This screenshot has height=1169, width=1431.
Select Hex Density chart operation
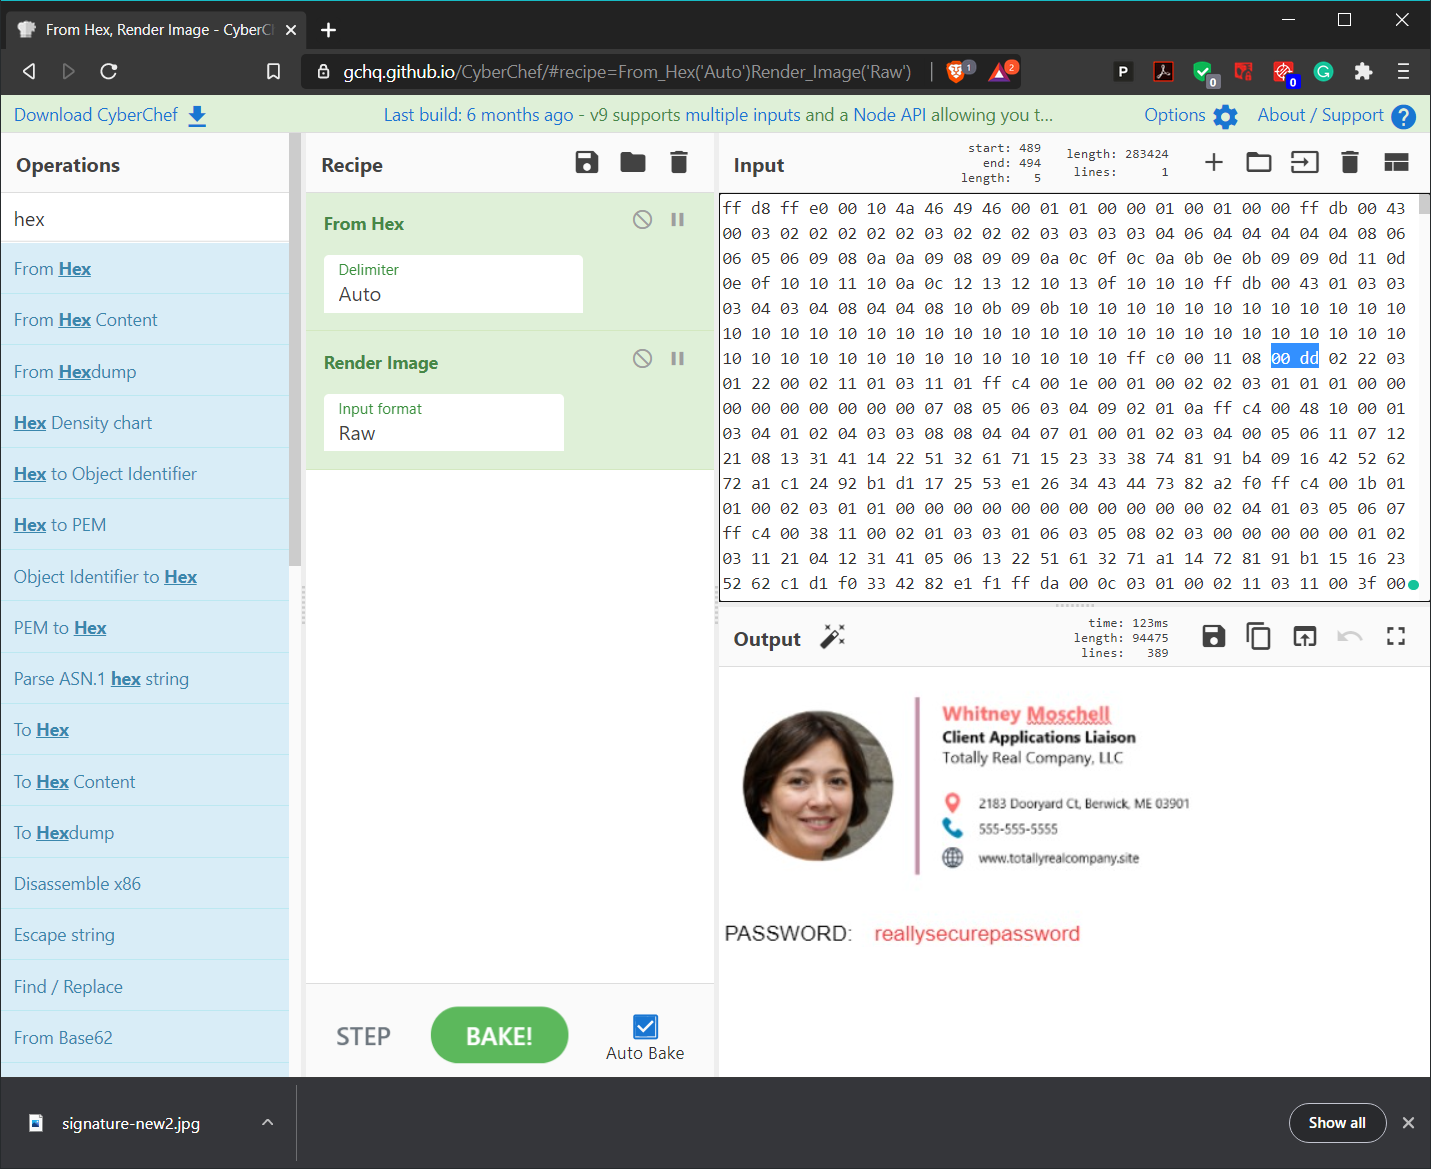[x=145, y=423]
